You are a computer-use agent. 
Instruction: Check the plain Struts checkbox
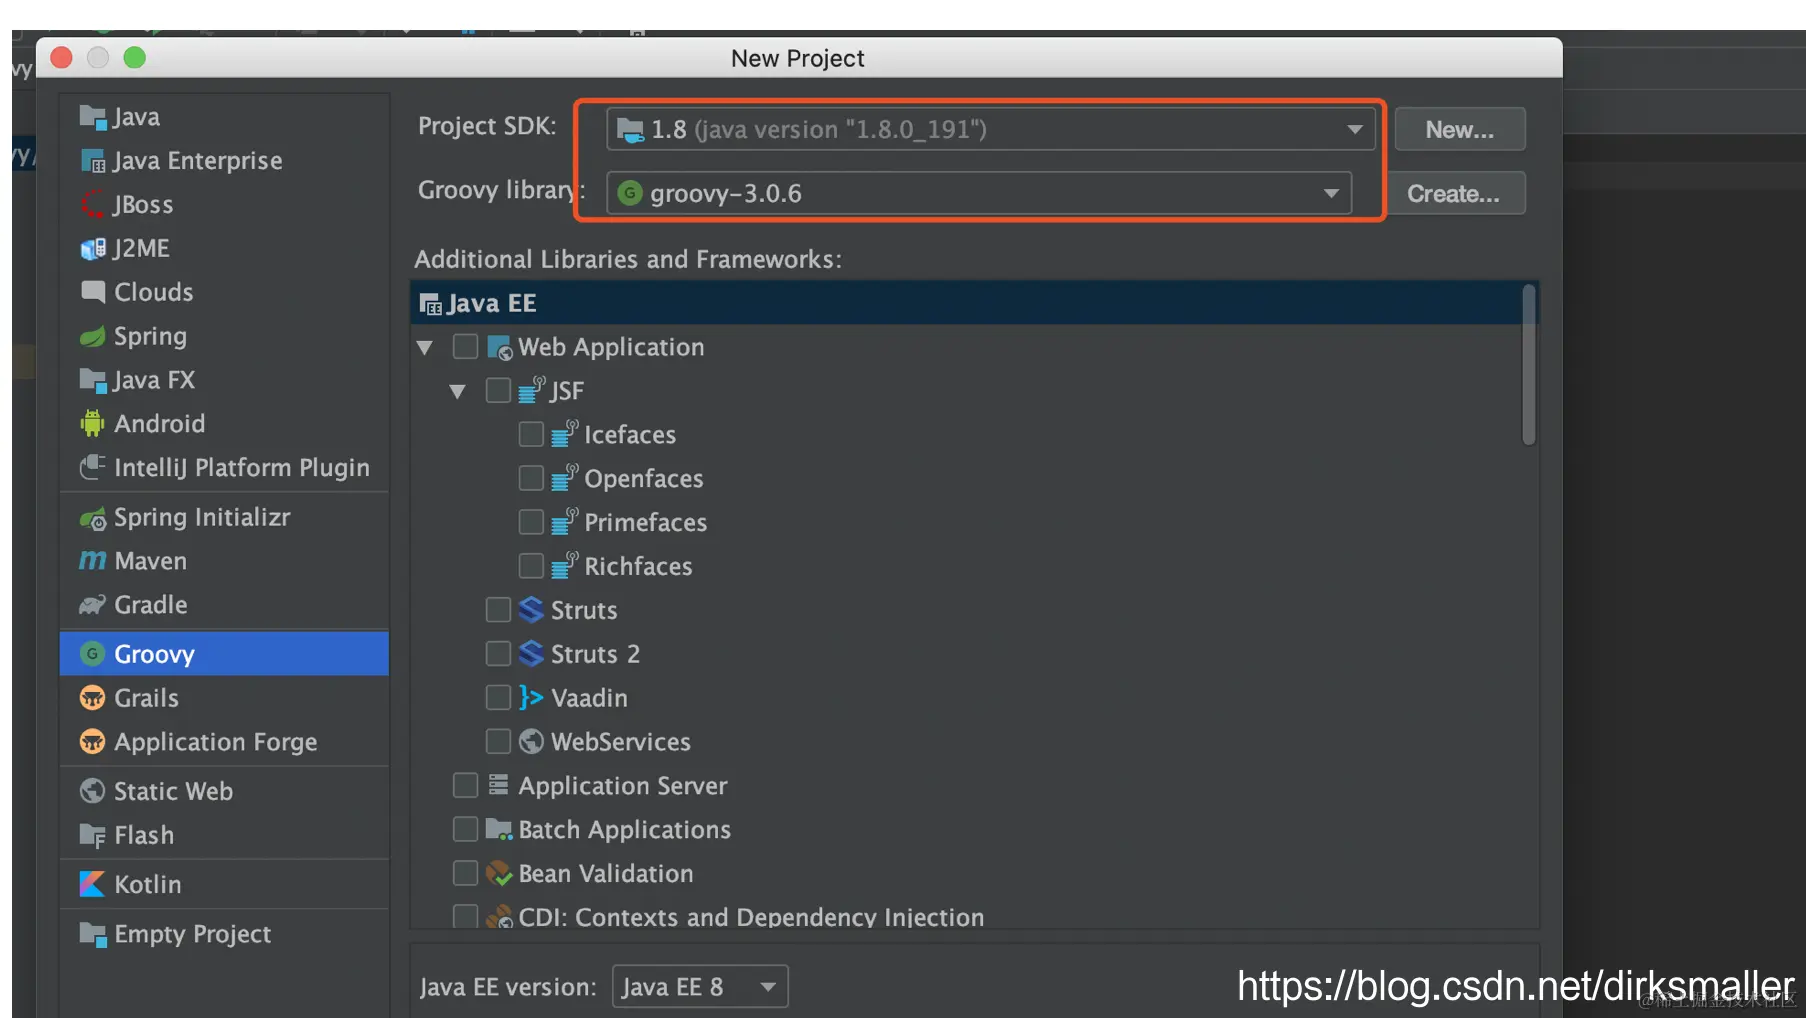pyautogui.click(x=498, y=610)
